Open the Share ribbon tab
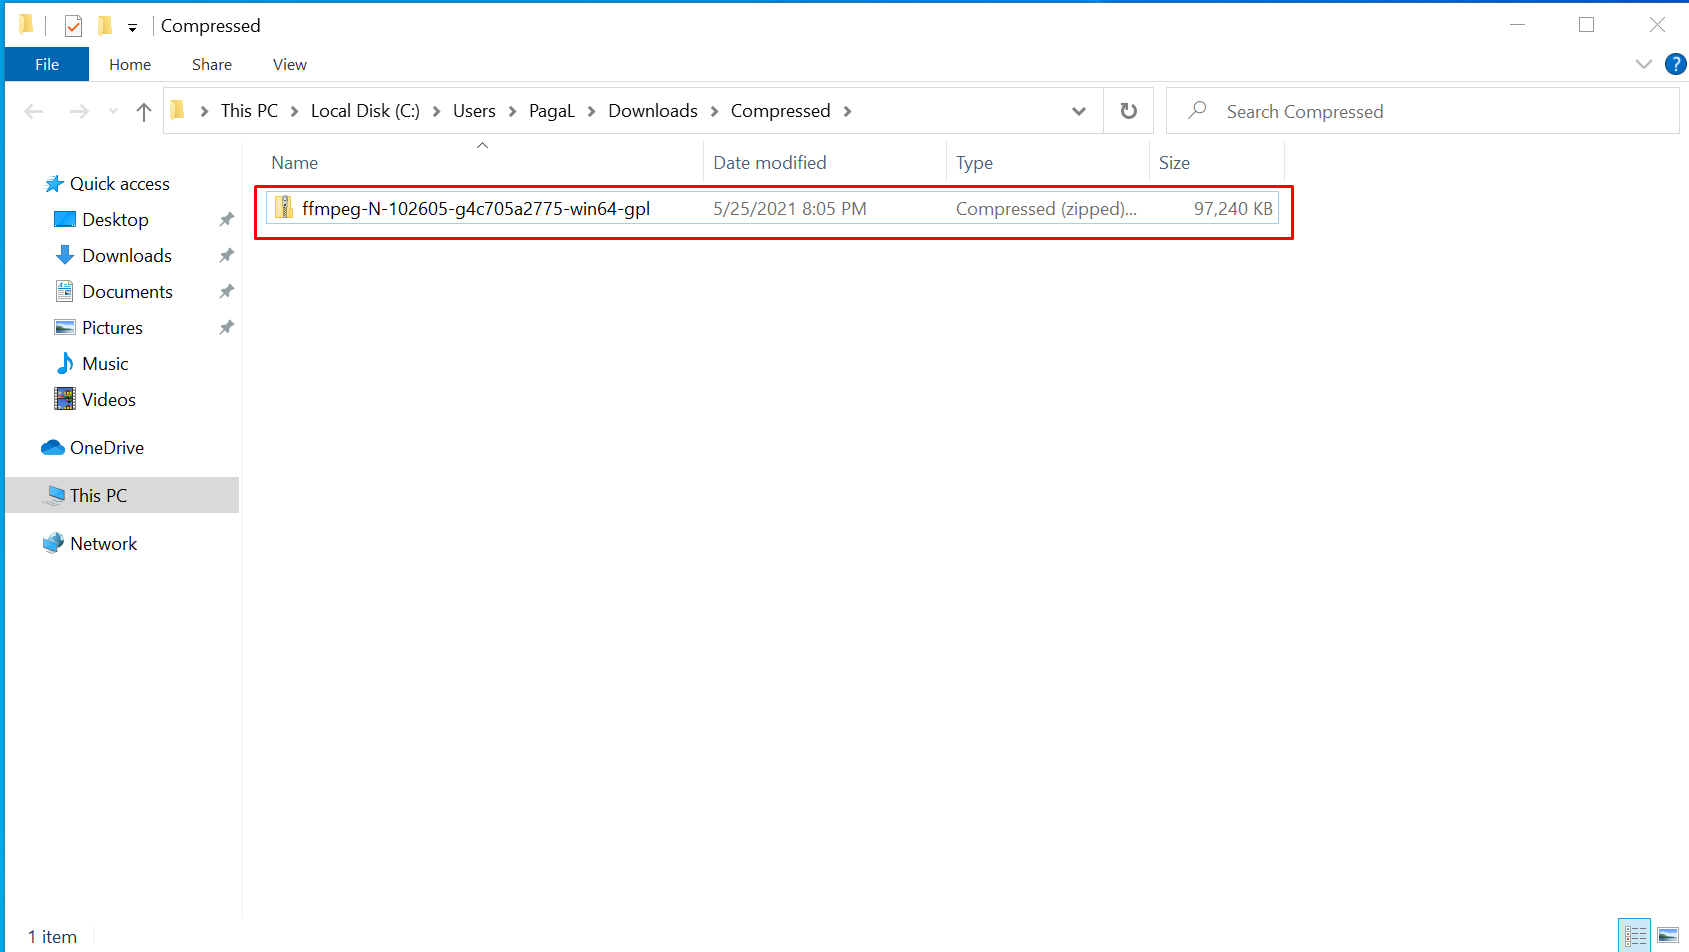1689x952 pixels. [211, 64]
